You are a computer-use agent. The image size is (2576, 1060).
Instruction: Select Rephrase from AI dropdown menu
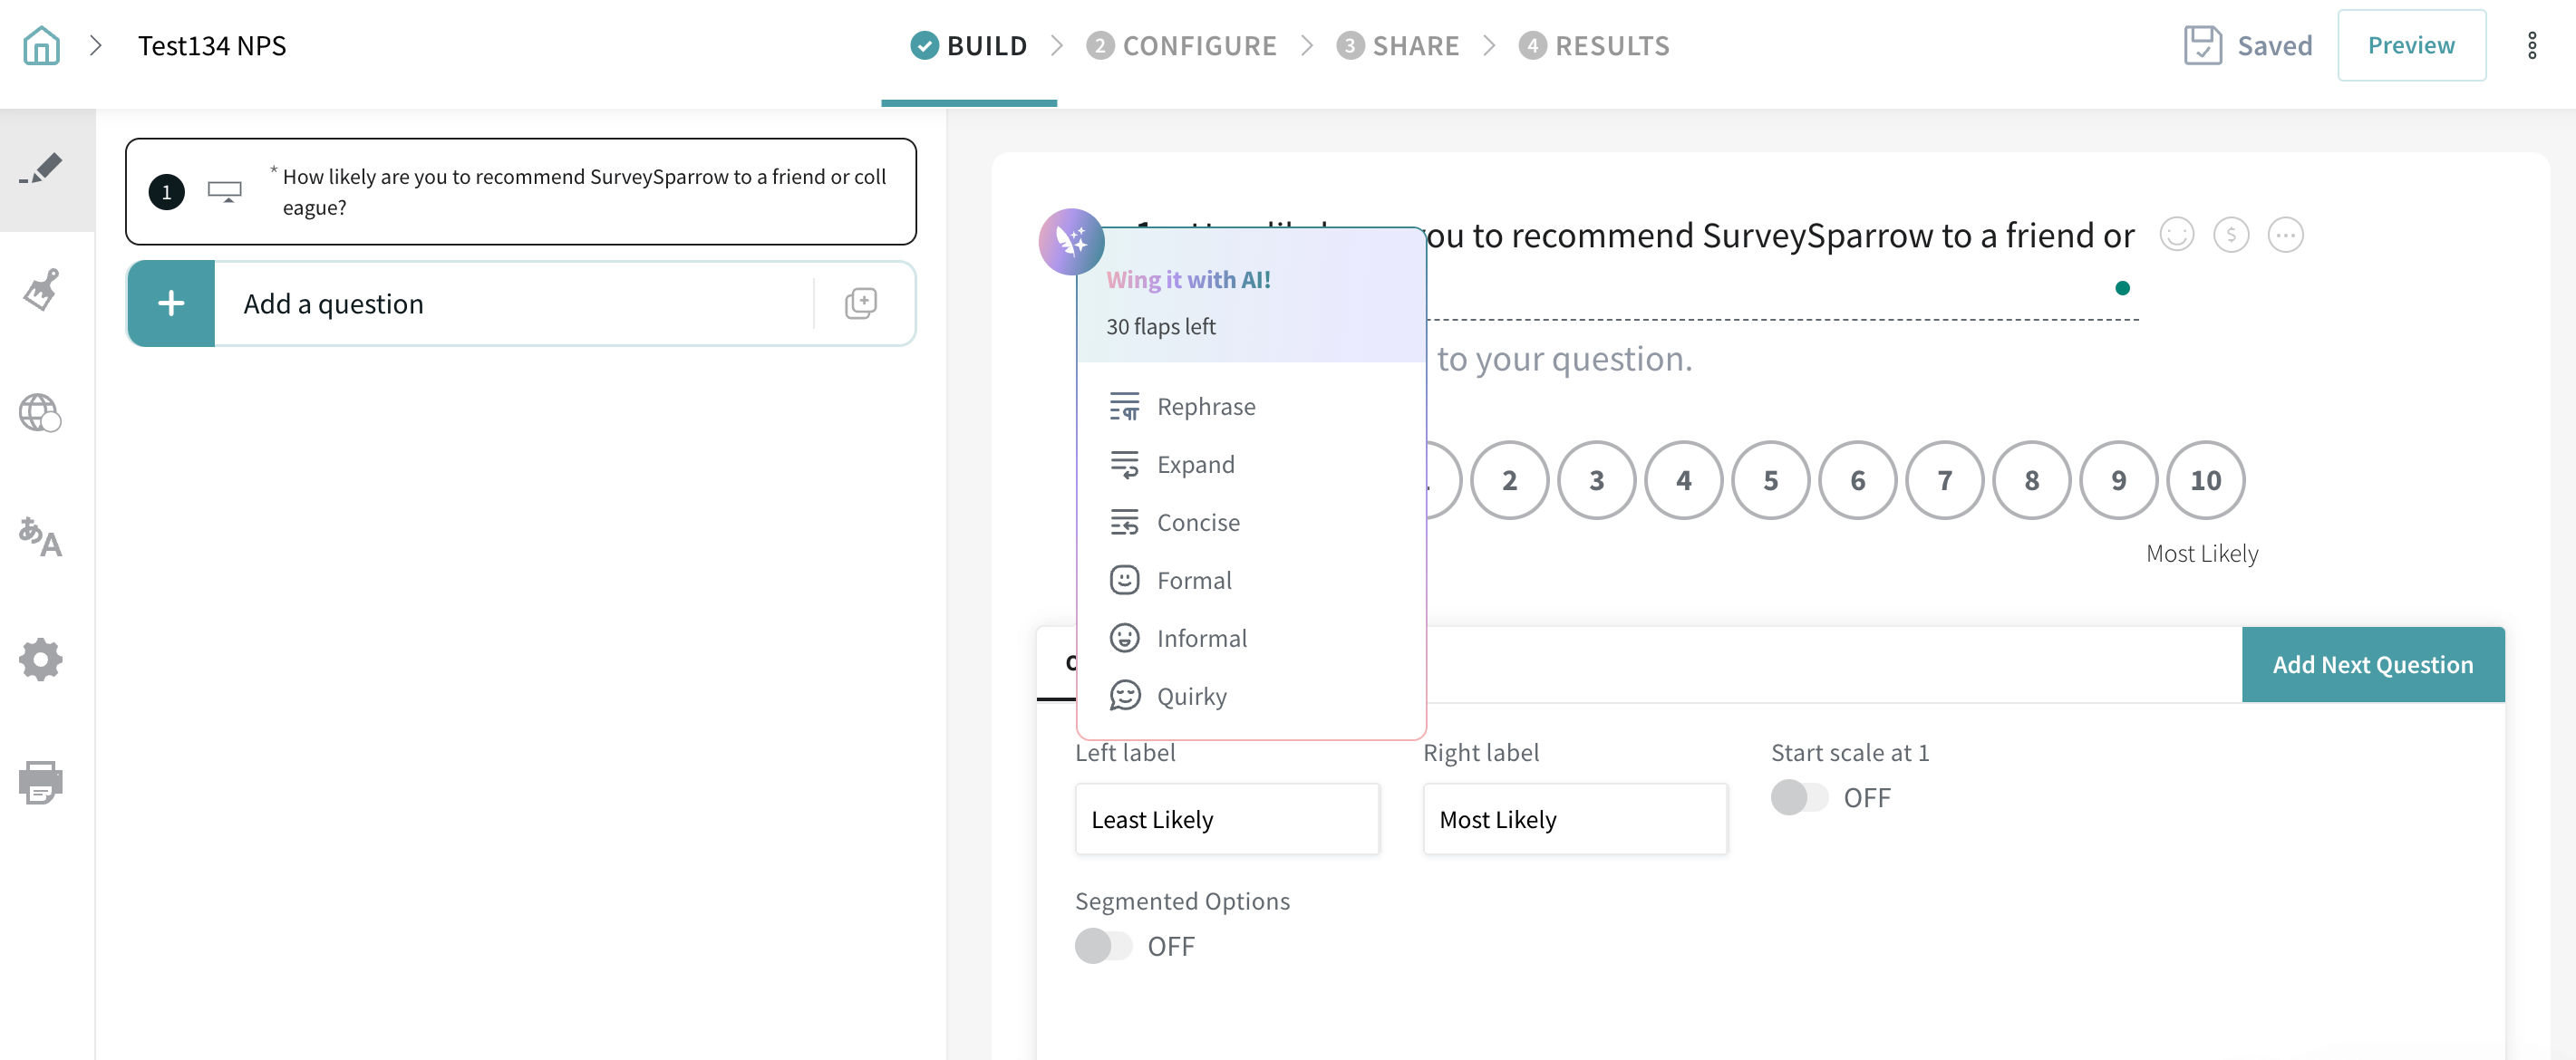(x=1206, y=404)
